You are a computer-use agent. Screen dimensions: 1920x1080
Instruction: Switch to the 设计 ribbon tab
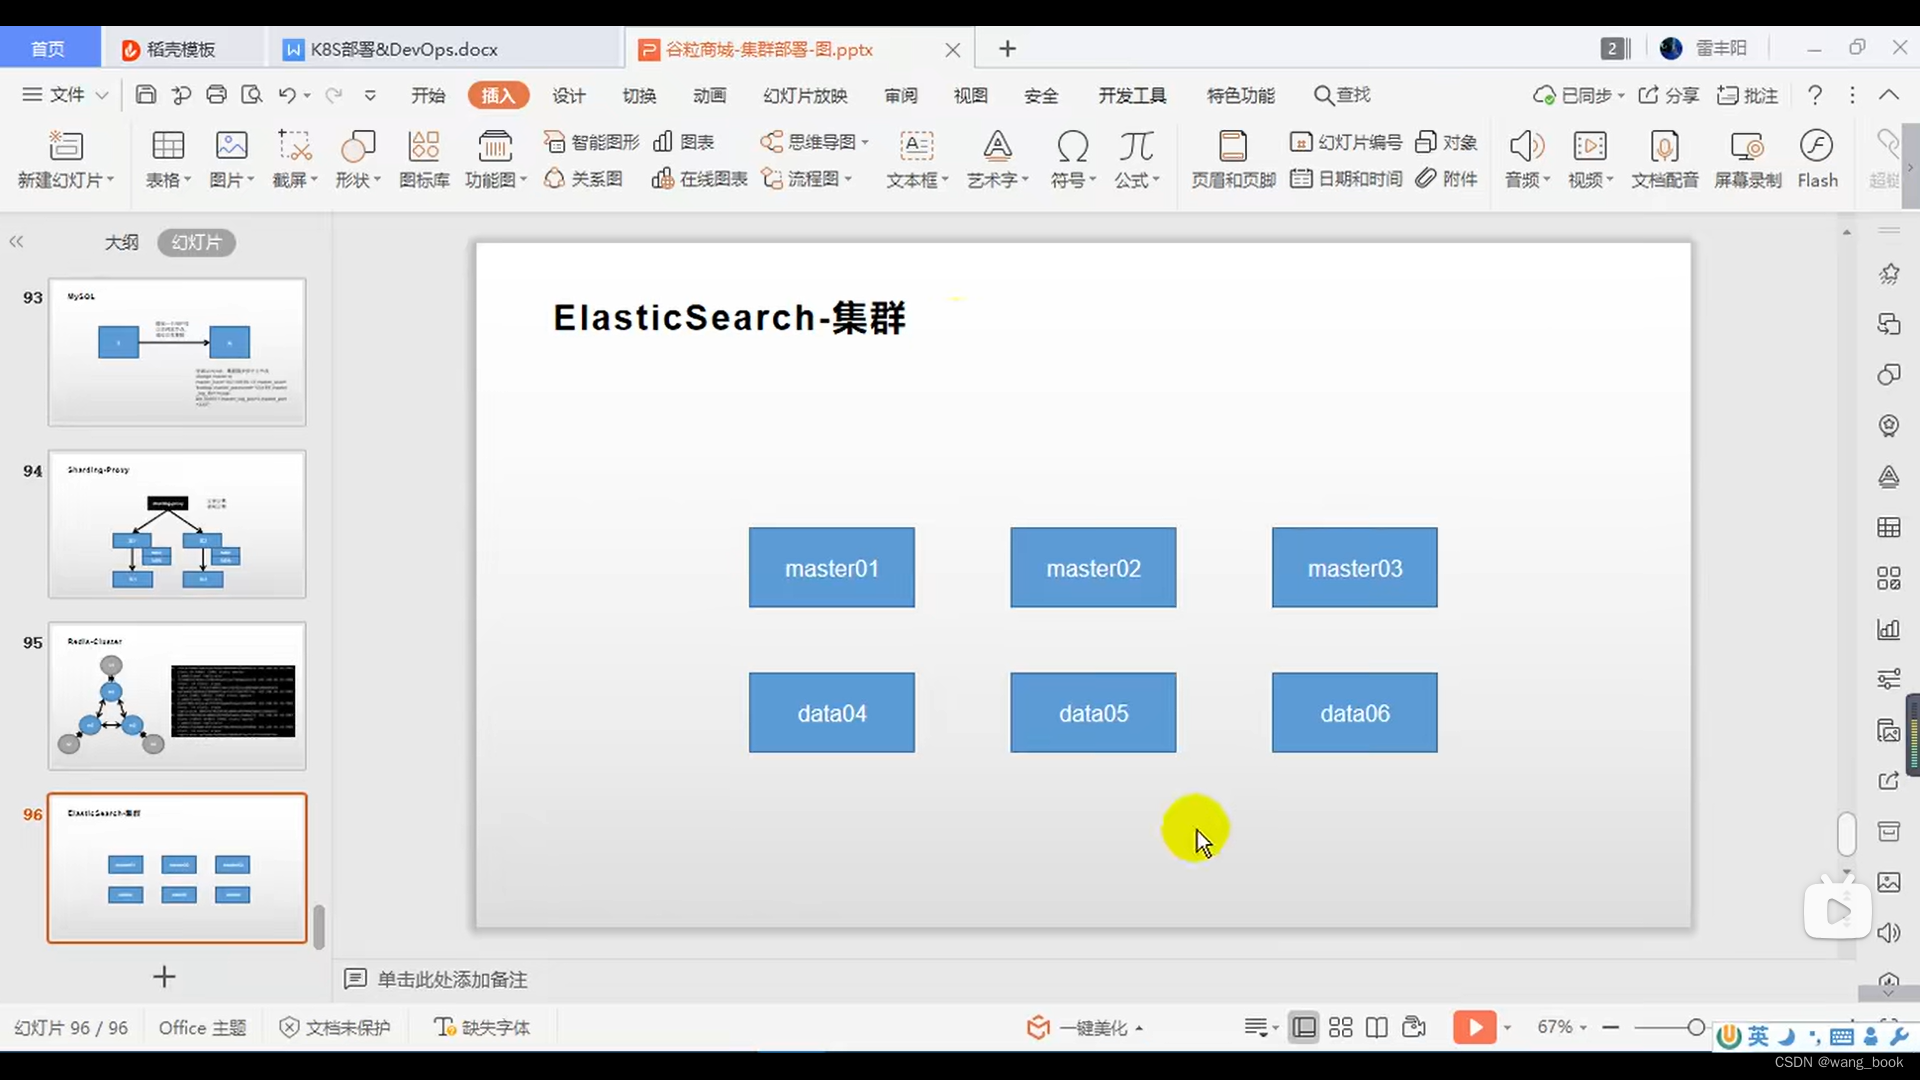567,95
